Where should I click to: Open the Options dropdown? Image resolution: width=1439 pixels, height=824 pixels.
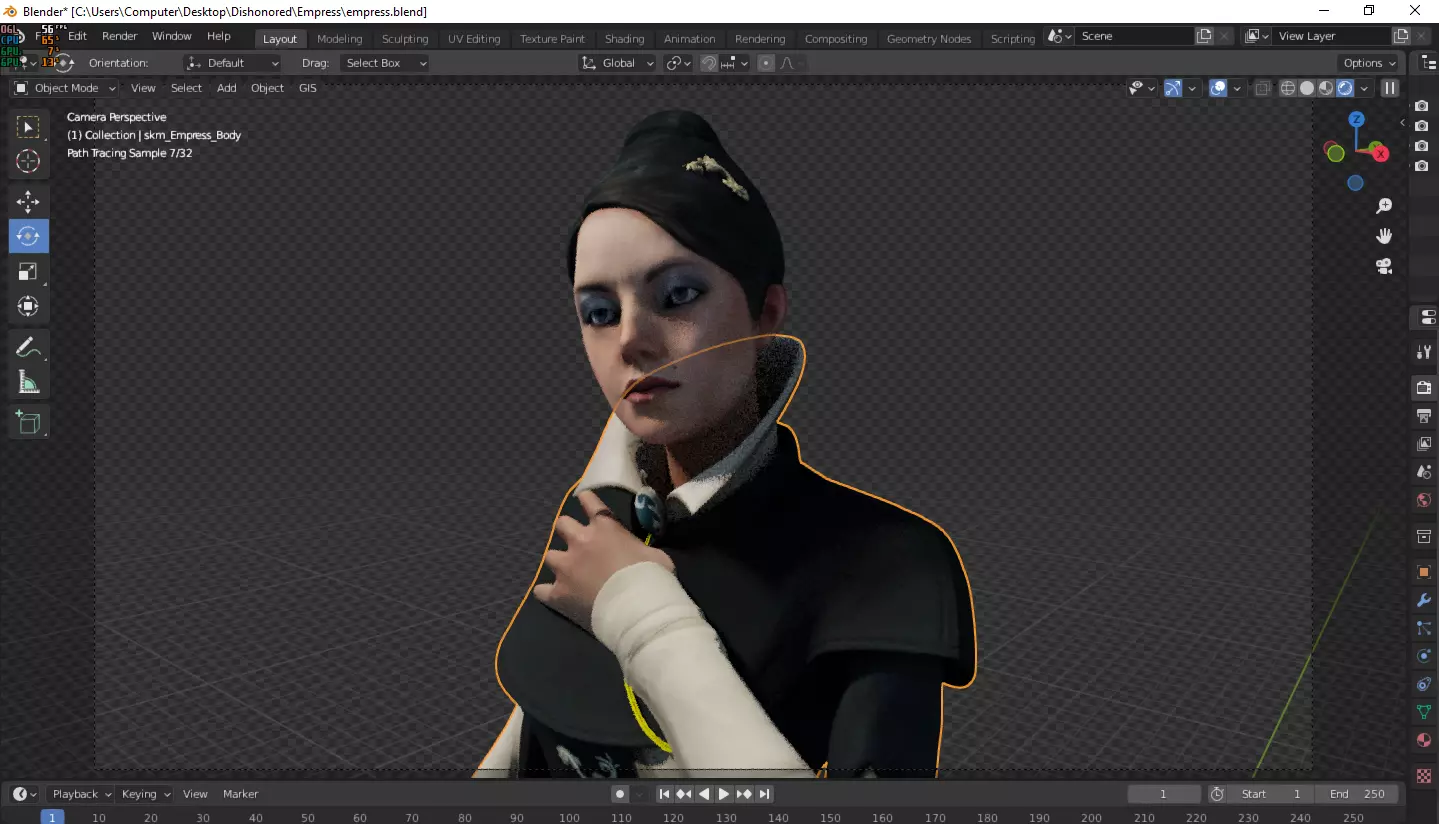[x=1369, y=63]
